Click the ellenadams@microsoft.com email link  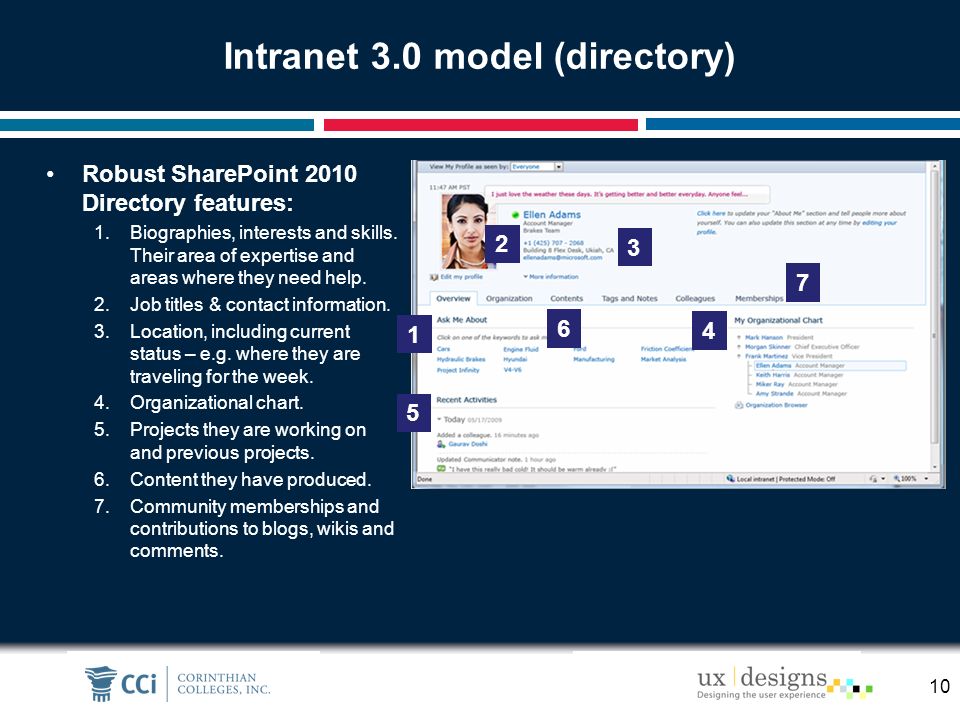[x=562, y=258]
